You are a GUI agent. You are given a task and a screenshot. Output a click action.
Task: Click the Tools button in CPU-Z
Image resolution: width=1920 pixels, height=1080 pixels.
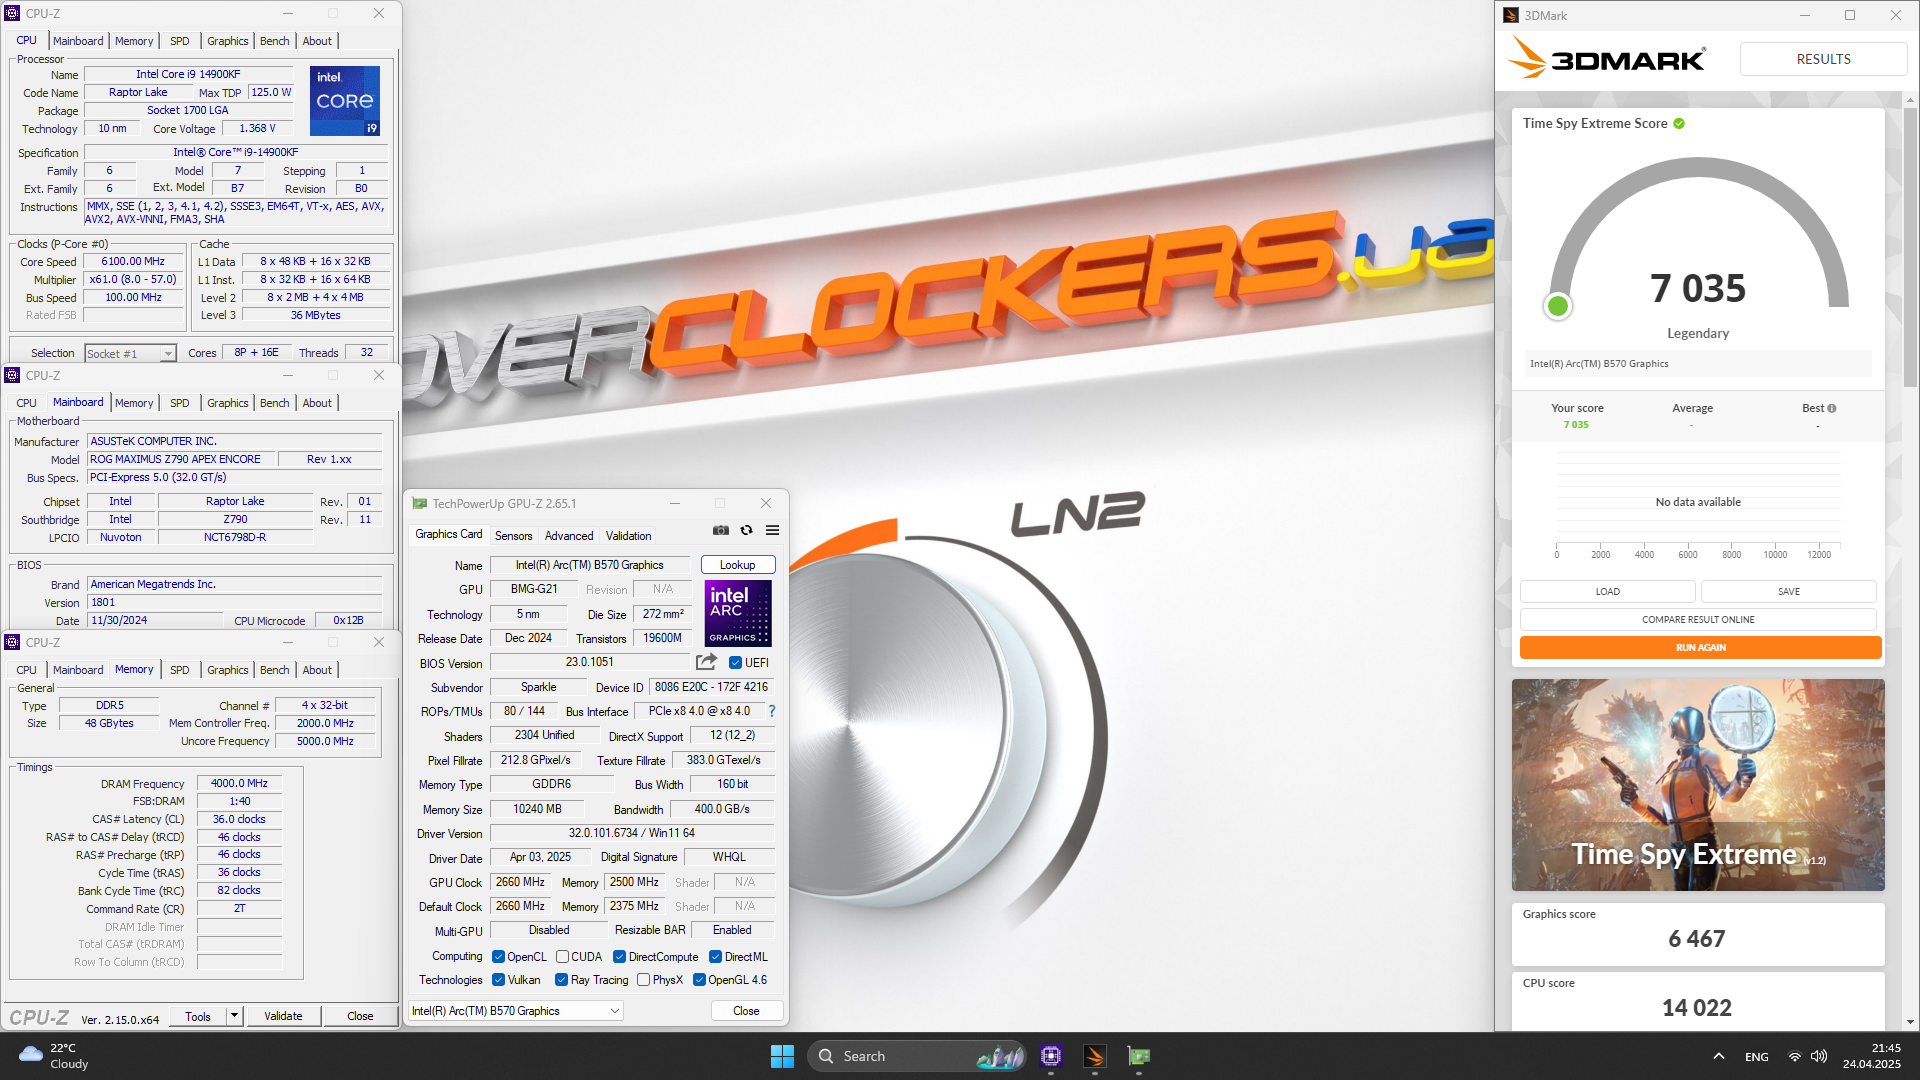coord(198,1016)
